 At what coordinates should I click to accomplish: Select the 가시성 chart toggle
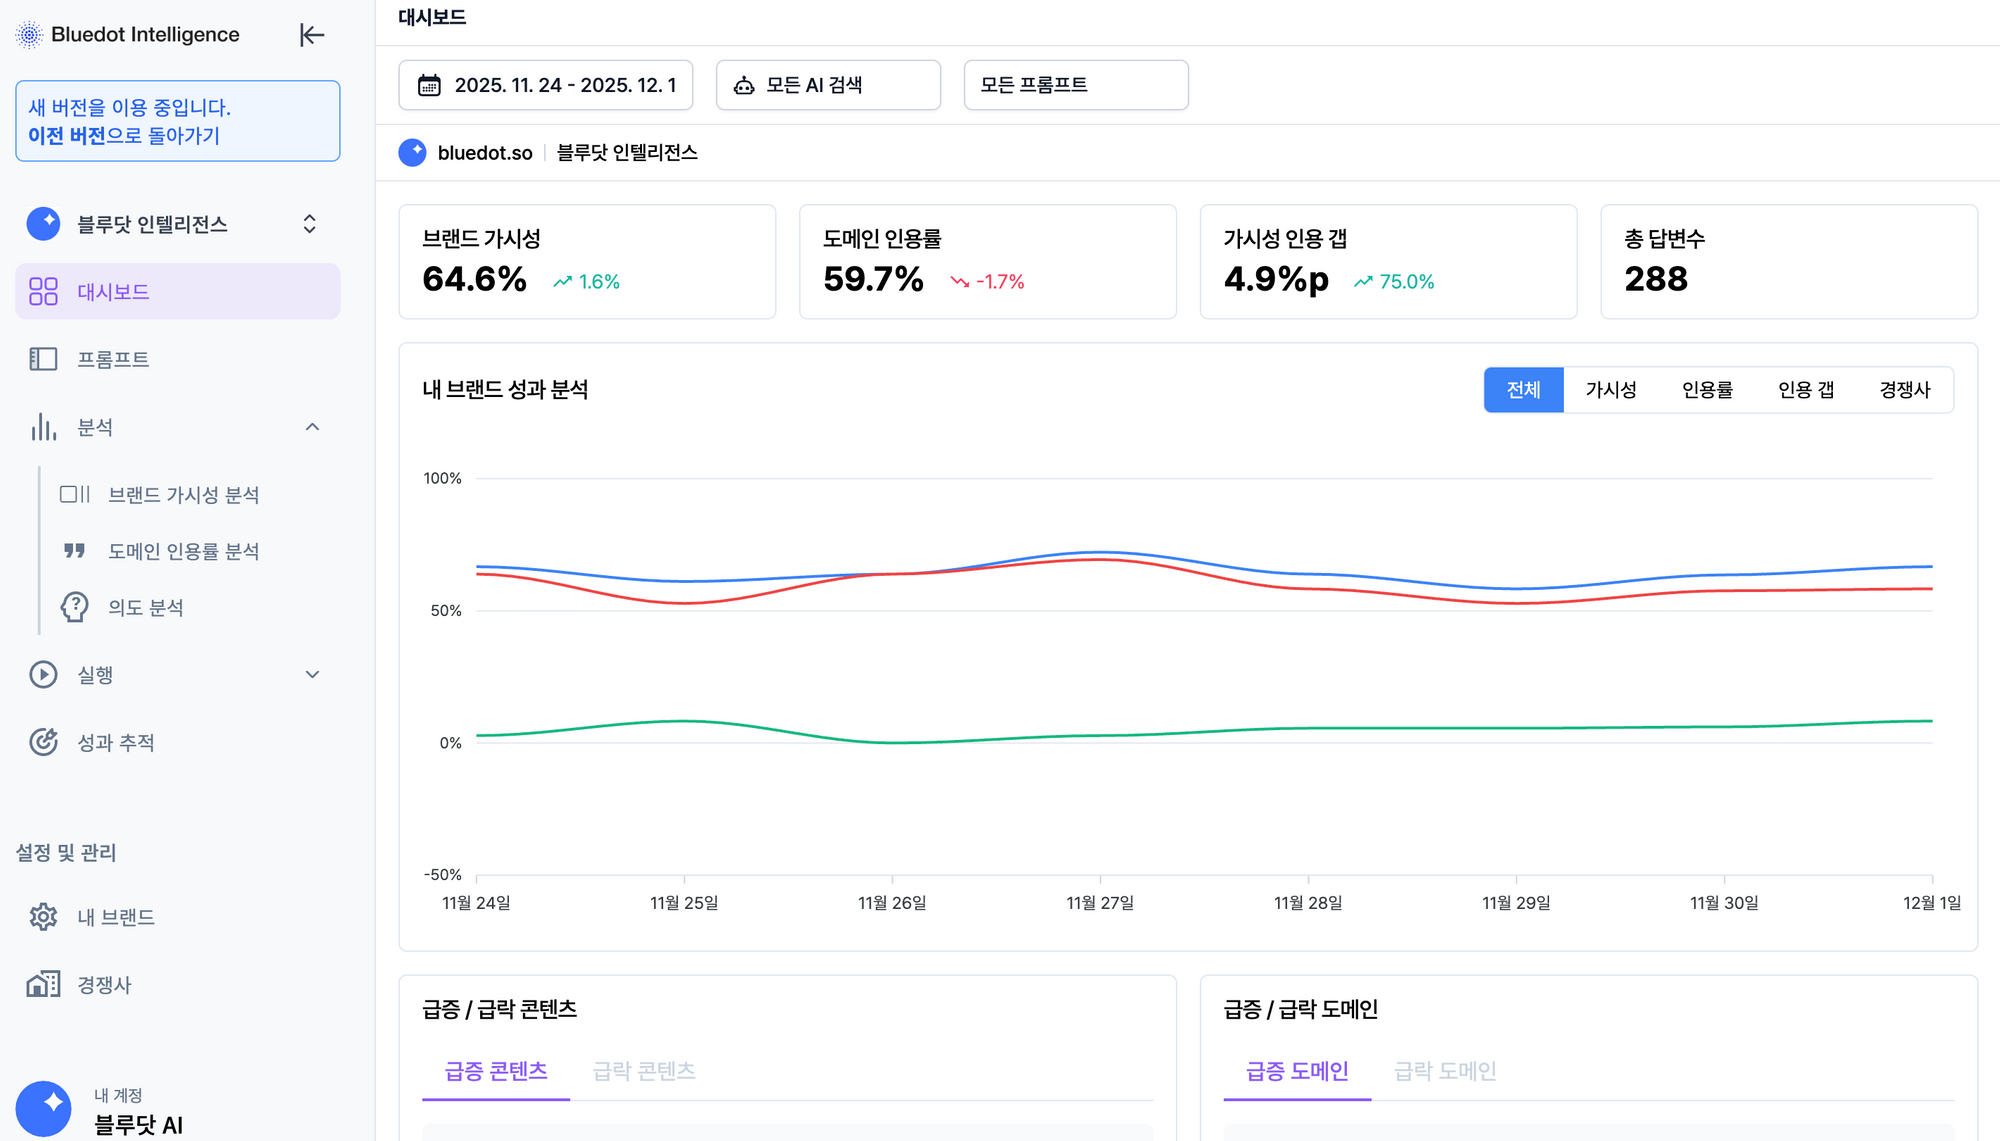[x=1611, y=390]
